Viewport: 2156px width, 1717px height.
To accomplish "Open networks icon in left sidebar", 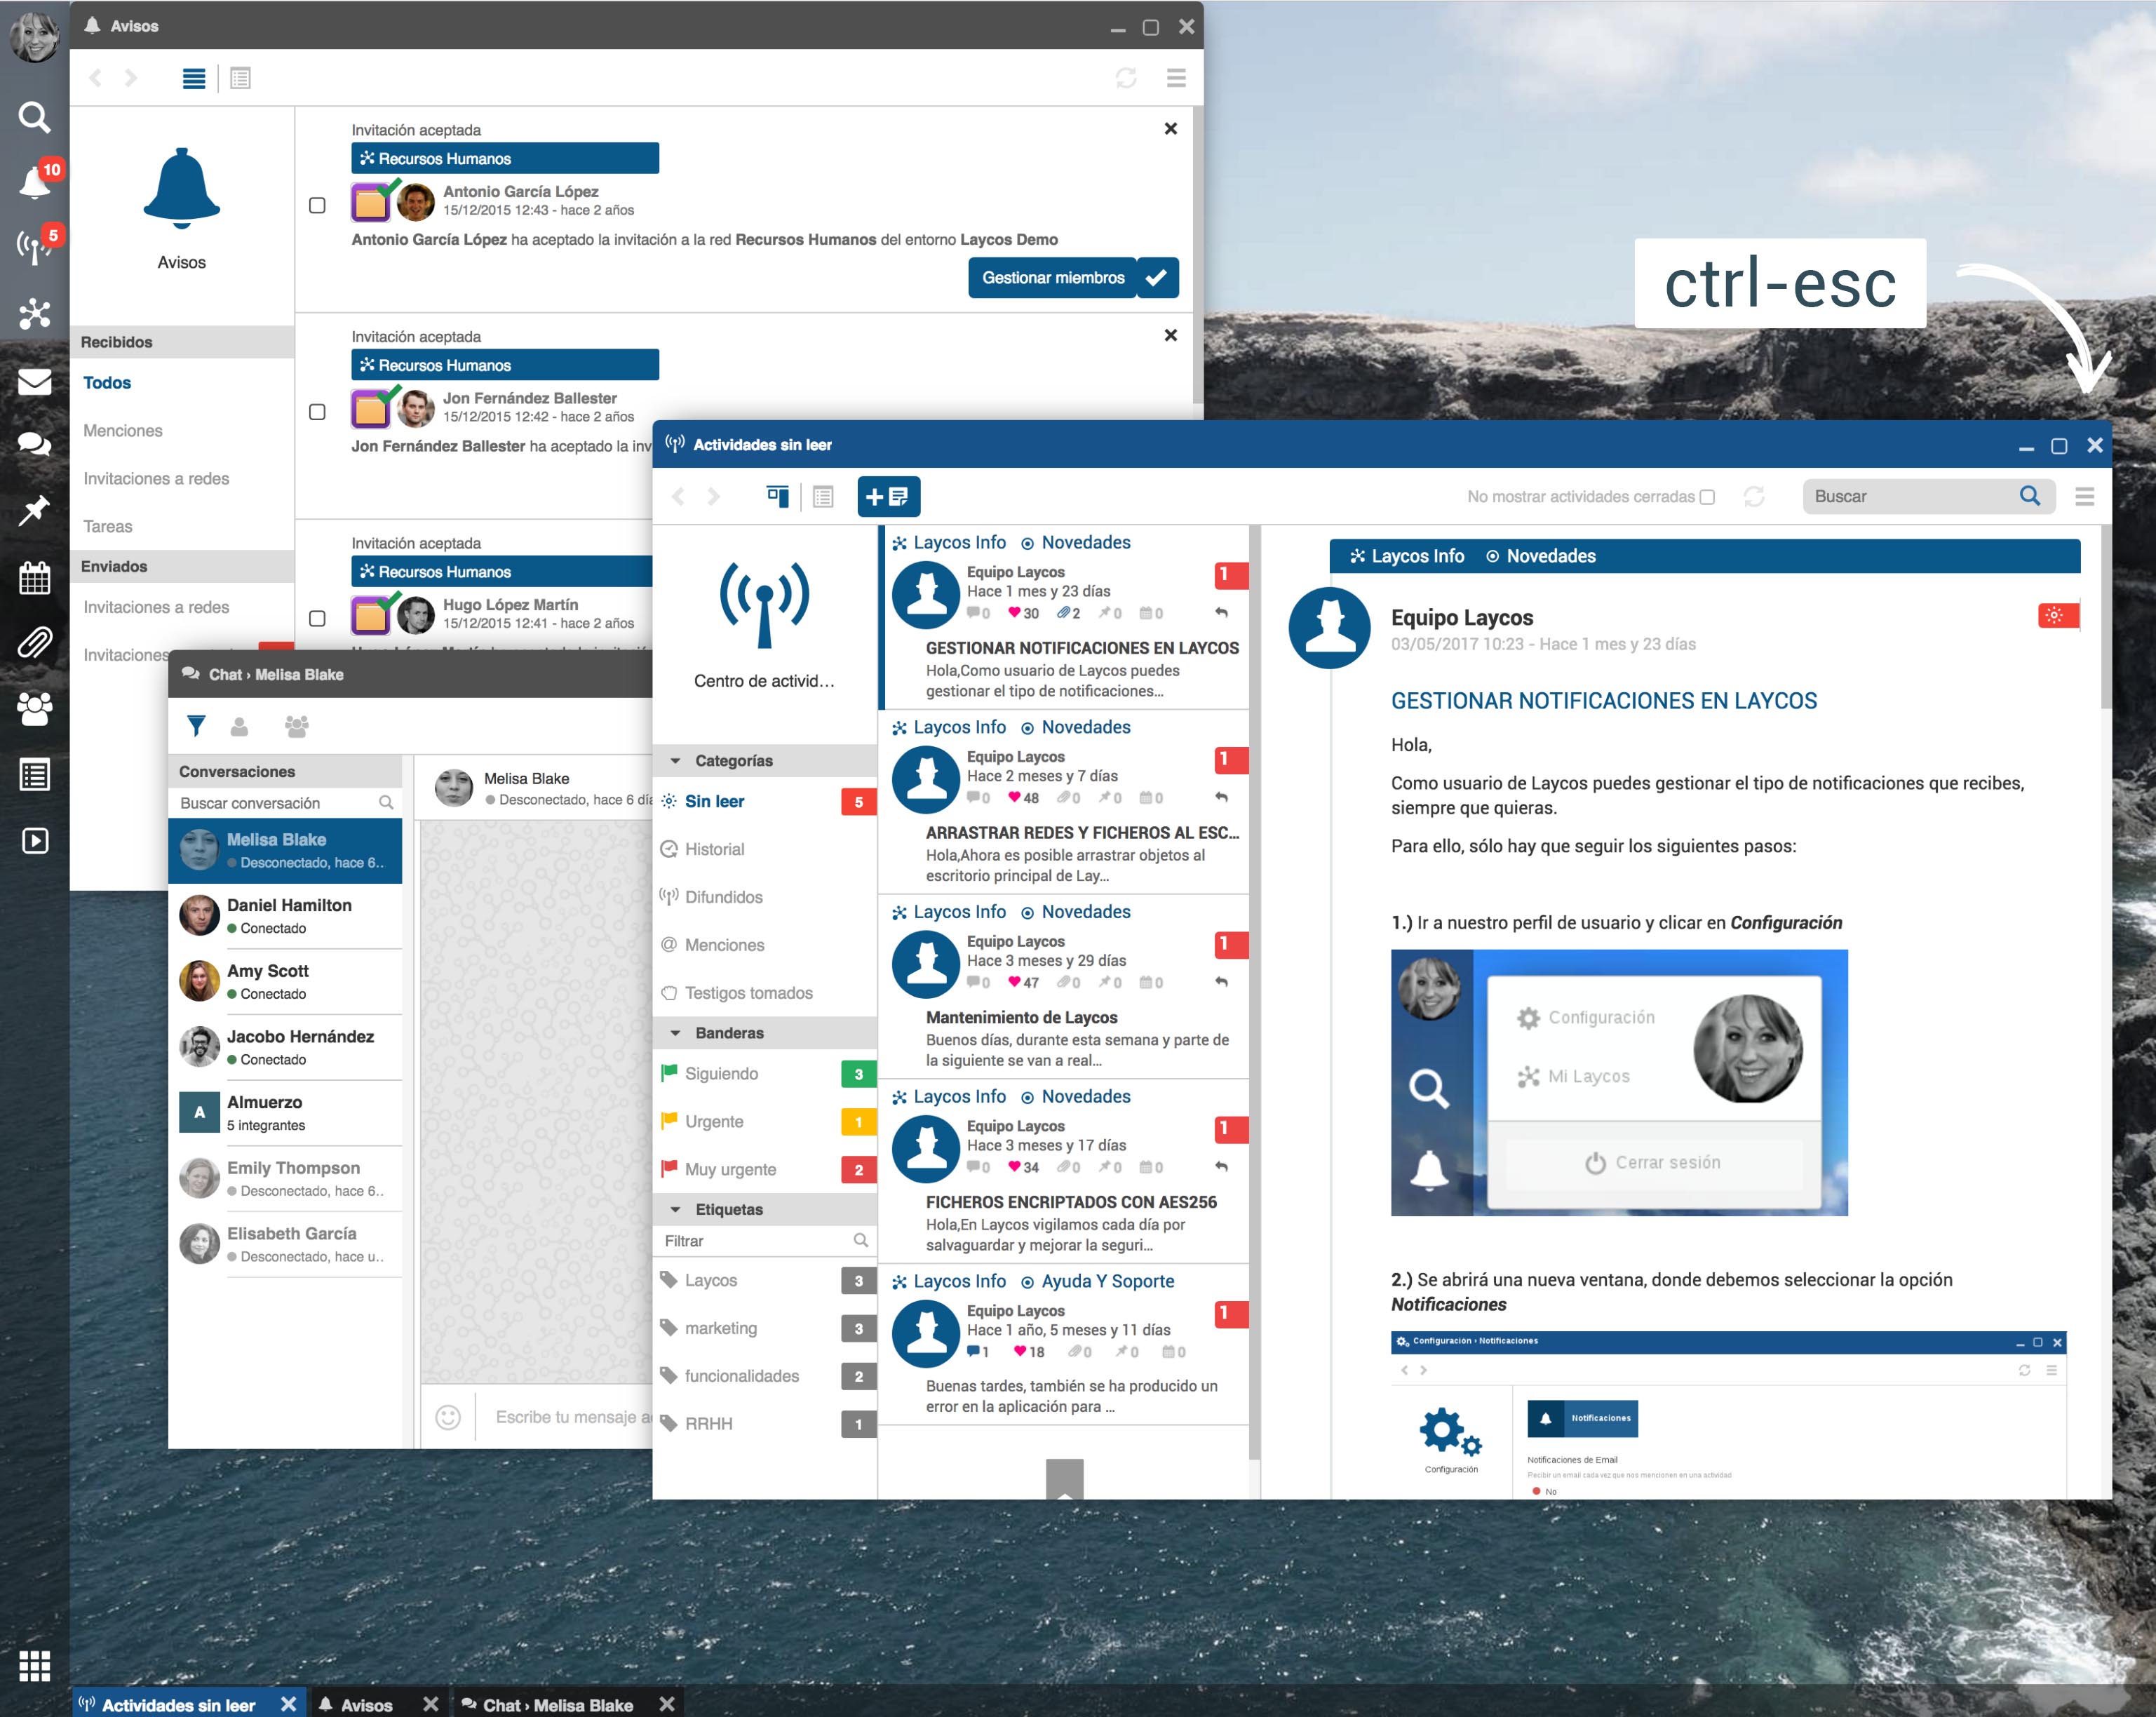I will [x=34, y=313].
